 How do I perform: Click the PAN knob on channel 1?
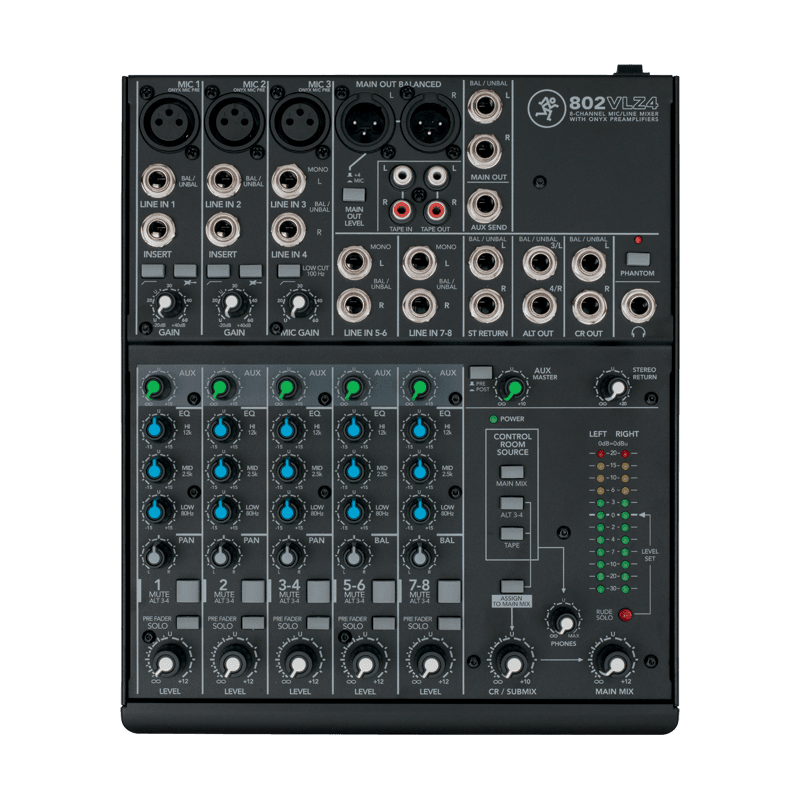156,555
